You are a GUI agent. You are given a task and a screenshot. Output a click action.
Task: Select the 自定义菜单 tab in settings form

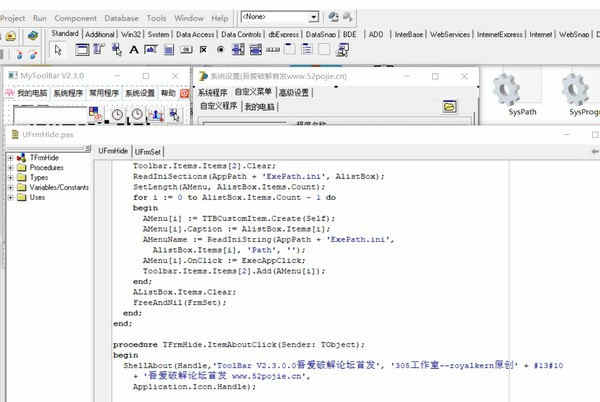(x=253, y=92)
